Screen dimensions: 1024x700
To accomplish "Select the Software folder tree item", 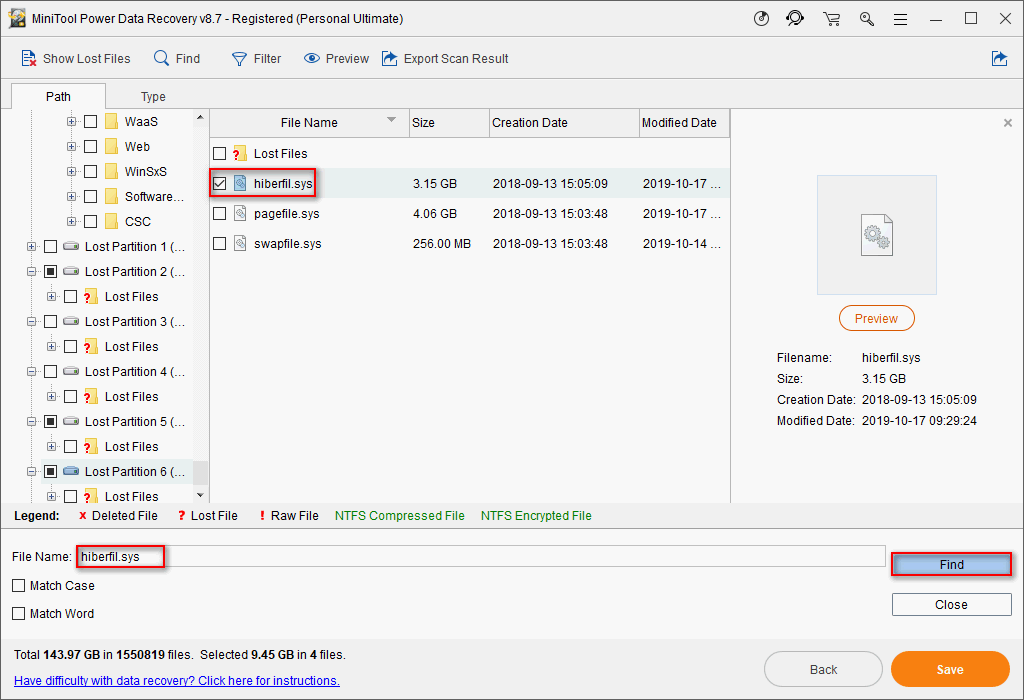I will (x=154, y=197).
